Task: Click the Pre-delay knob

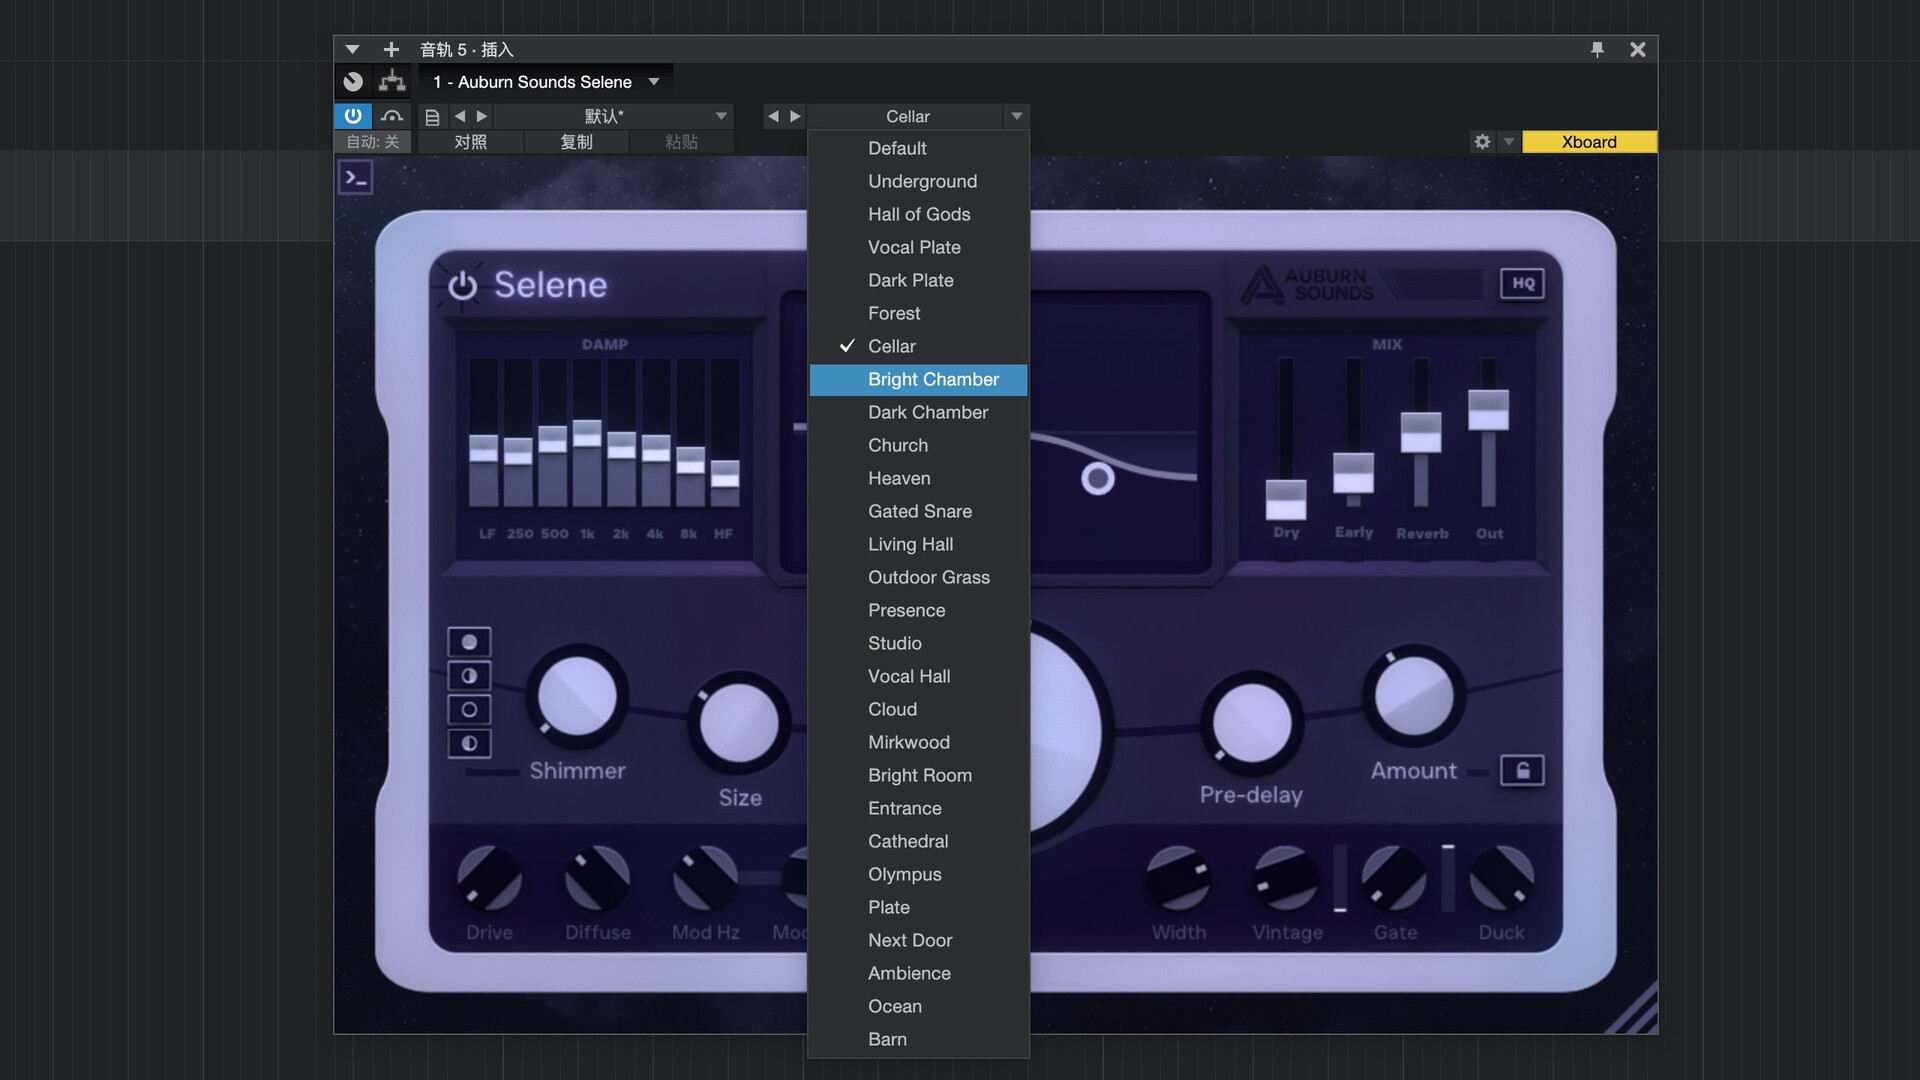Action: pos(1251,723)
